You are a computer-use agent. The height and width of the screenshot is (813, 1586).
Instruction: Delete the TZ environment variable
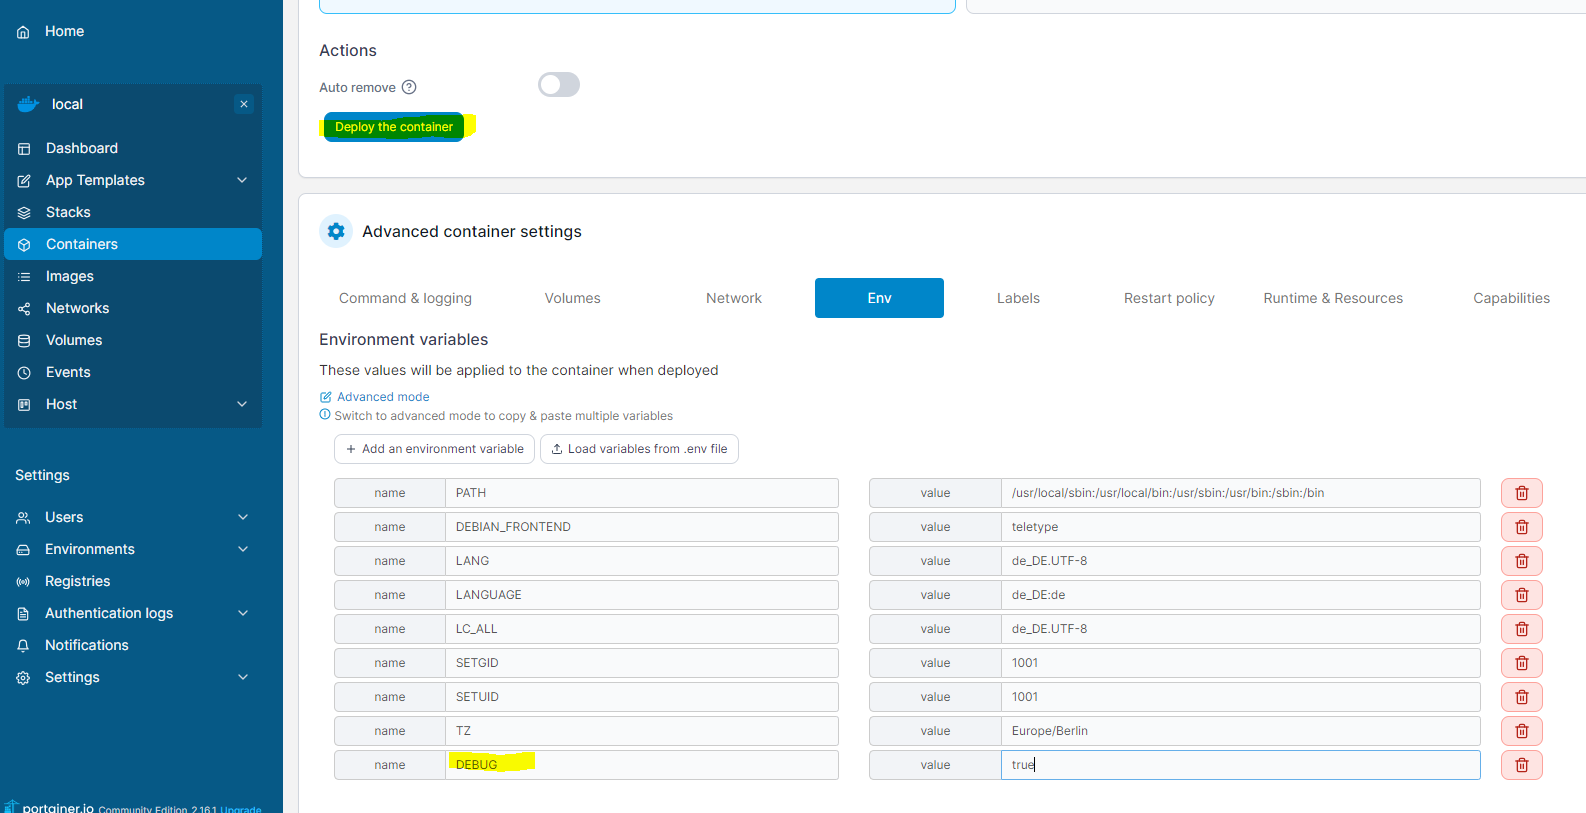(x=1522, y=731)
